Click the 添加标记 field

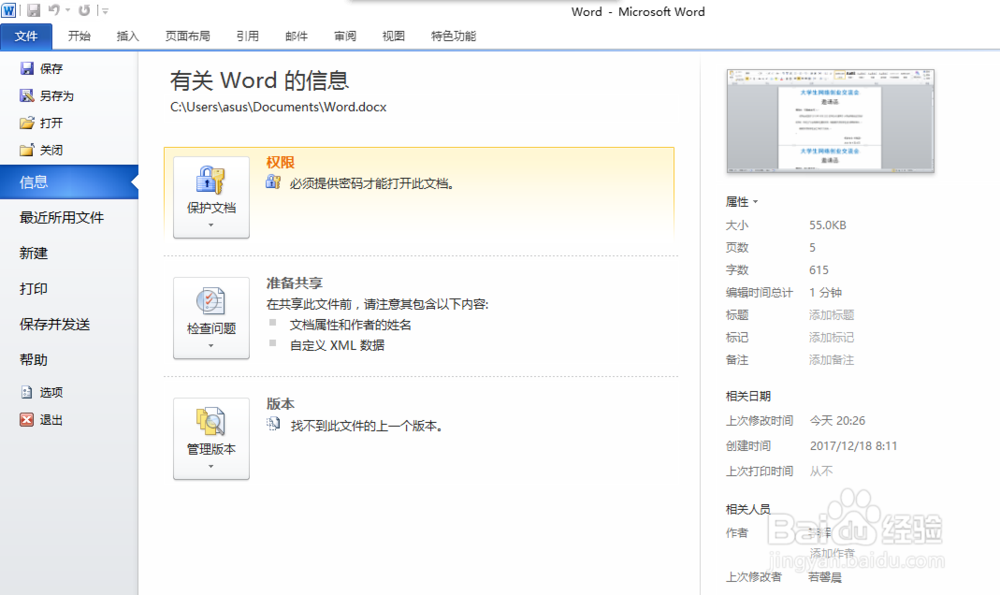(x=832, y=337)
